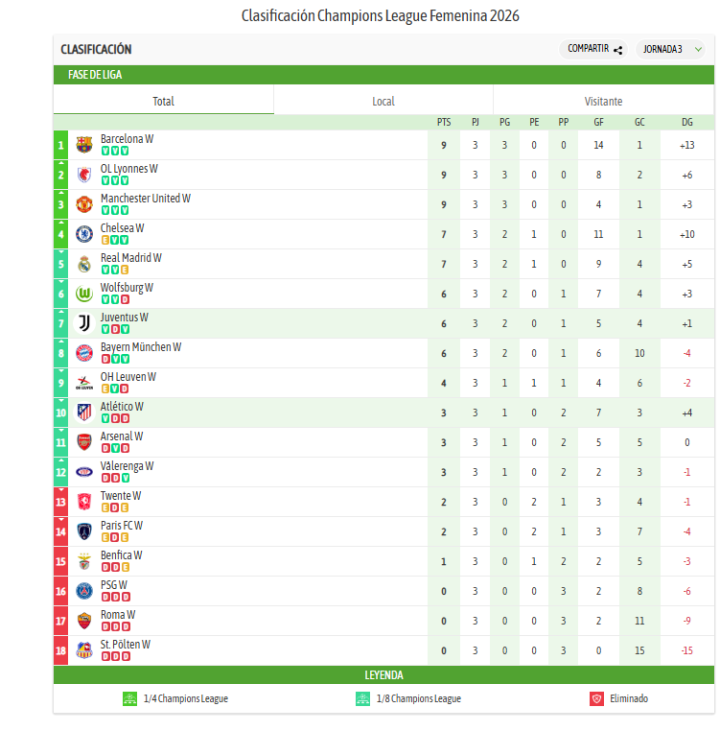Click the share icon next to Compartir
Image resolution: width=720 pixels, height=731 pixels.
[x=618, y=49]
